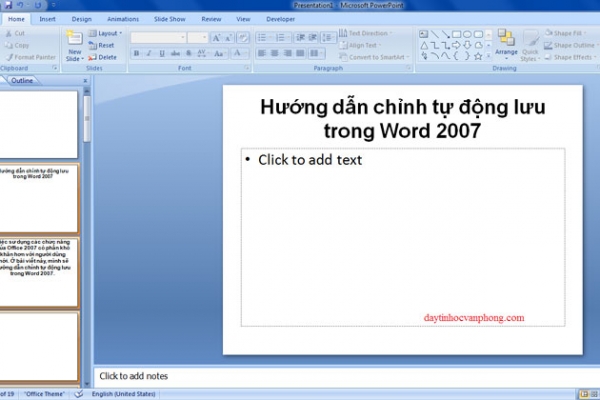The image size is (600, 400).
Task: Open the Developer tab
Action: pyautogui.click(x=280, y=19)
